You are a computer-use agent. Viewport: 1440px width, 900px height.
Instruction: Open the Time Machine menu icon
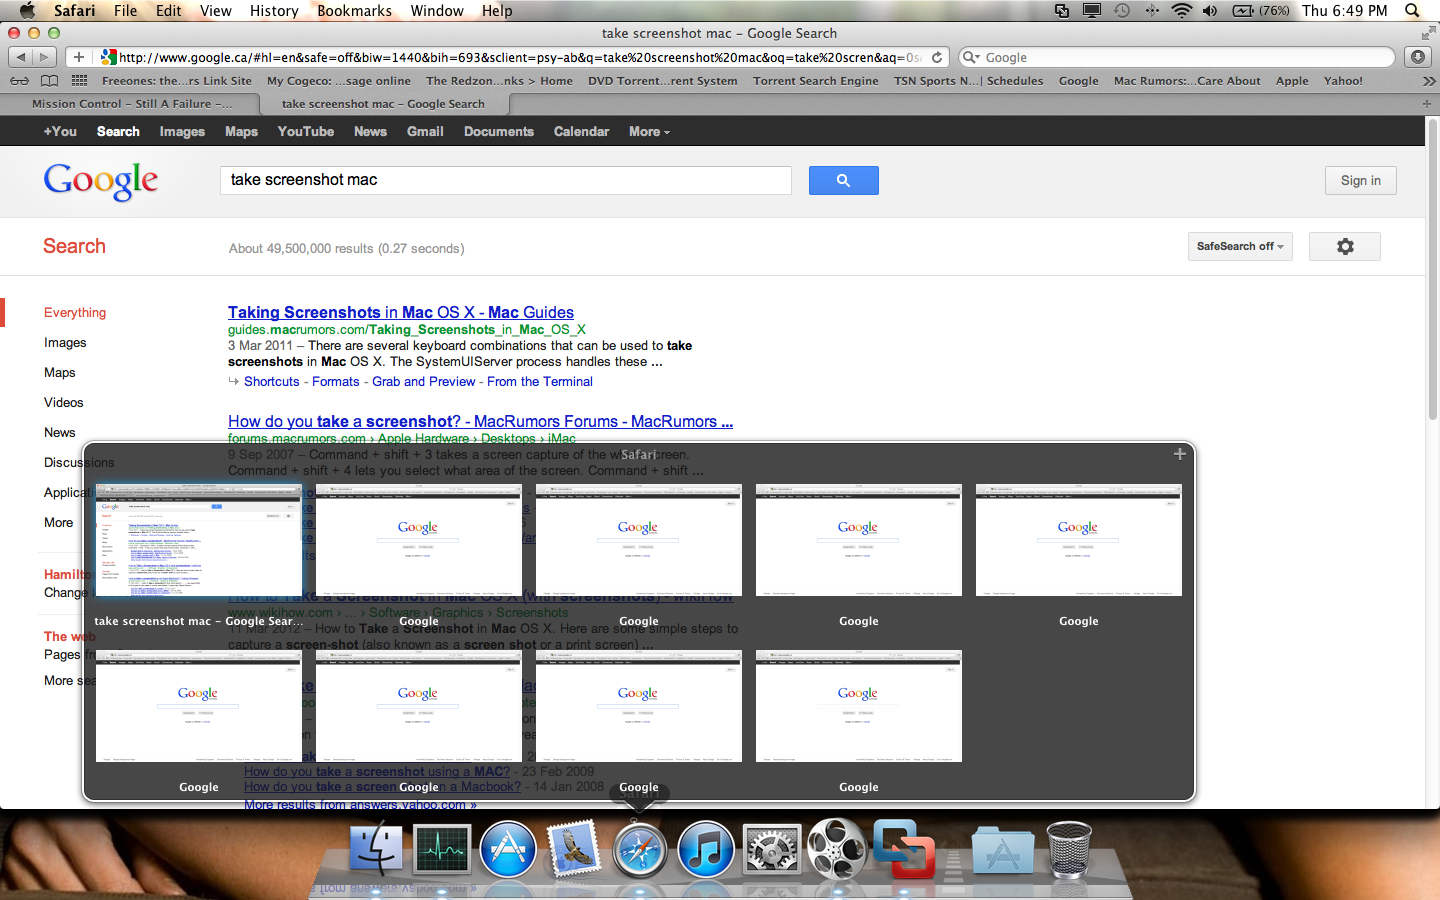1122,11
